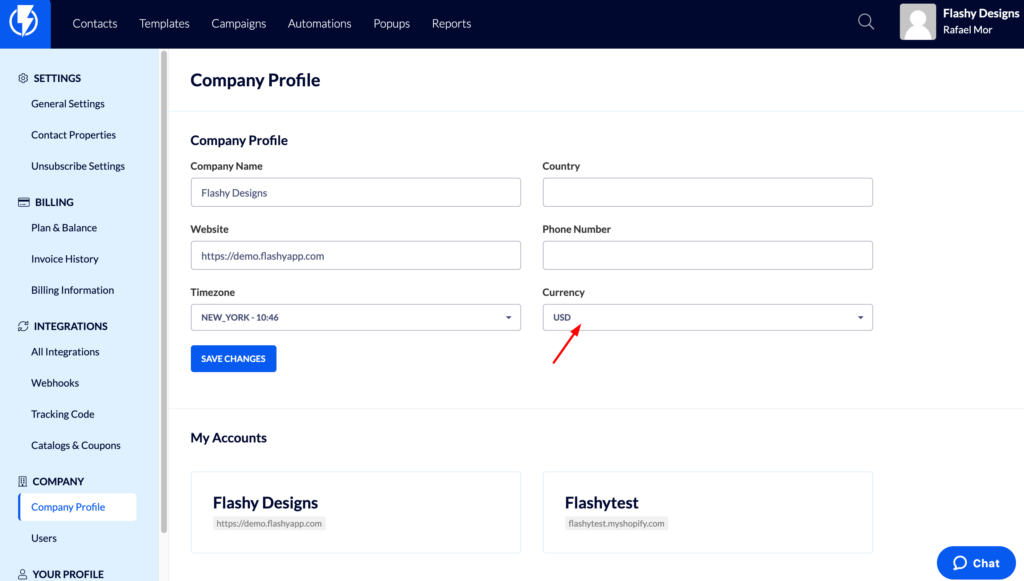Go to Campaigns in the top navigation

(x=238, y=24)
